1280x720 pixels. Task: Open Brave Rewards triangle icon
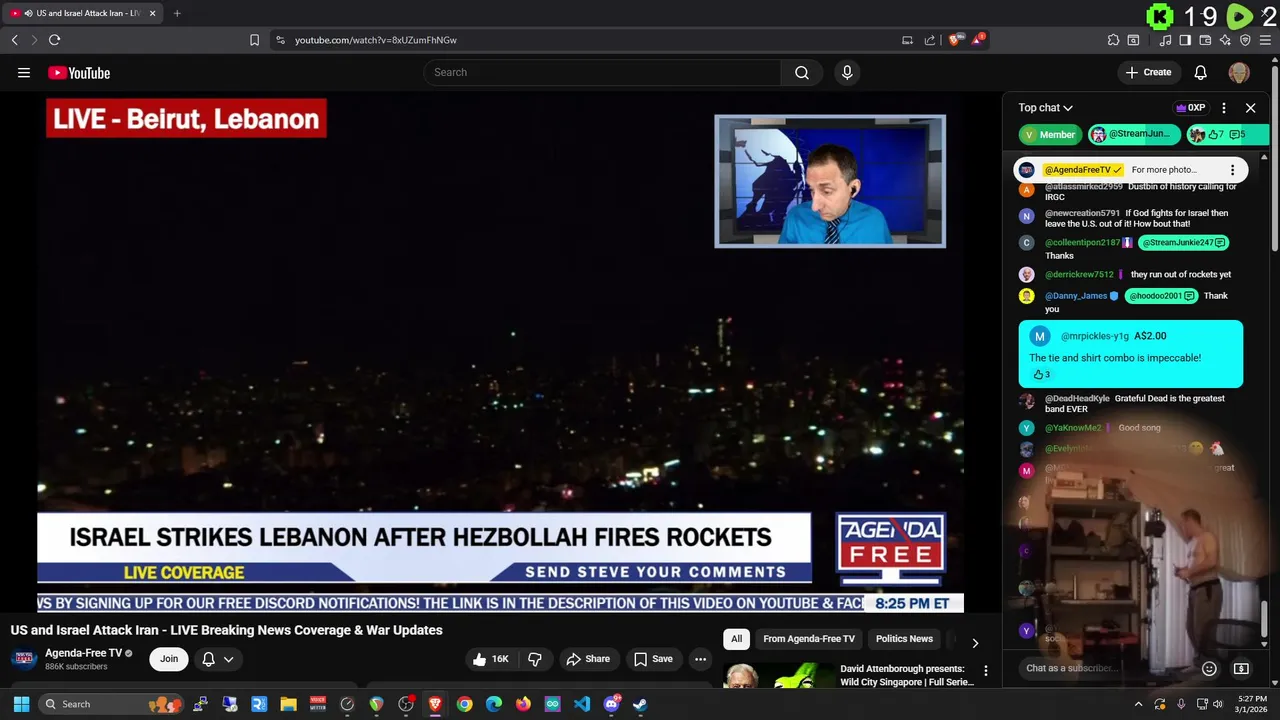[978, 40]
